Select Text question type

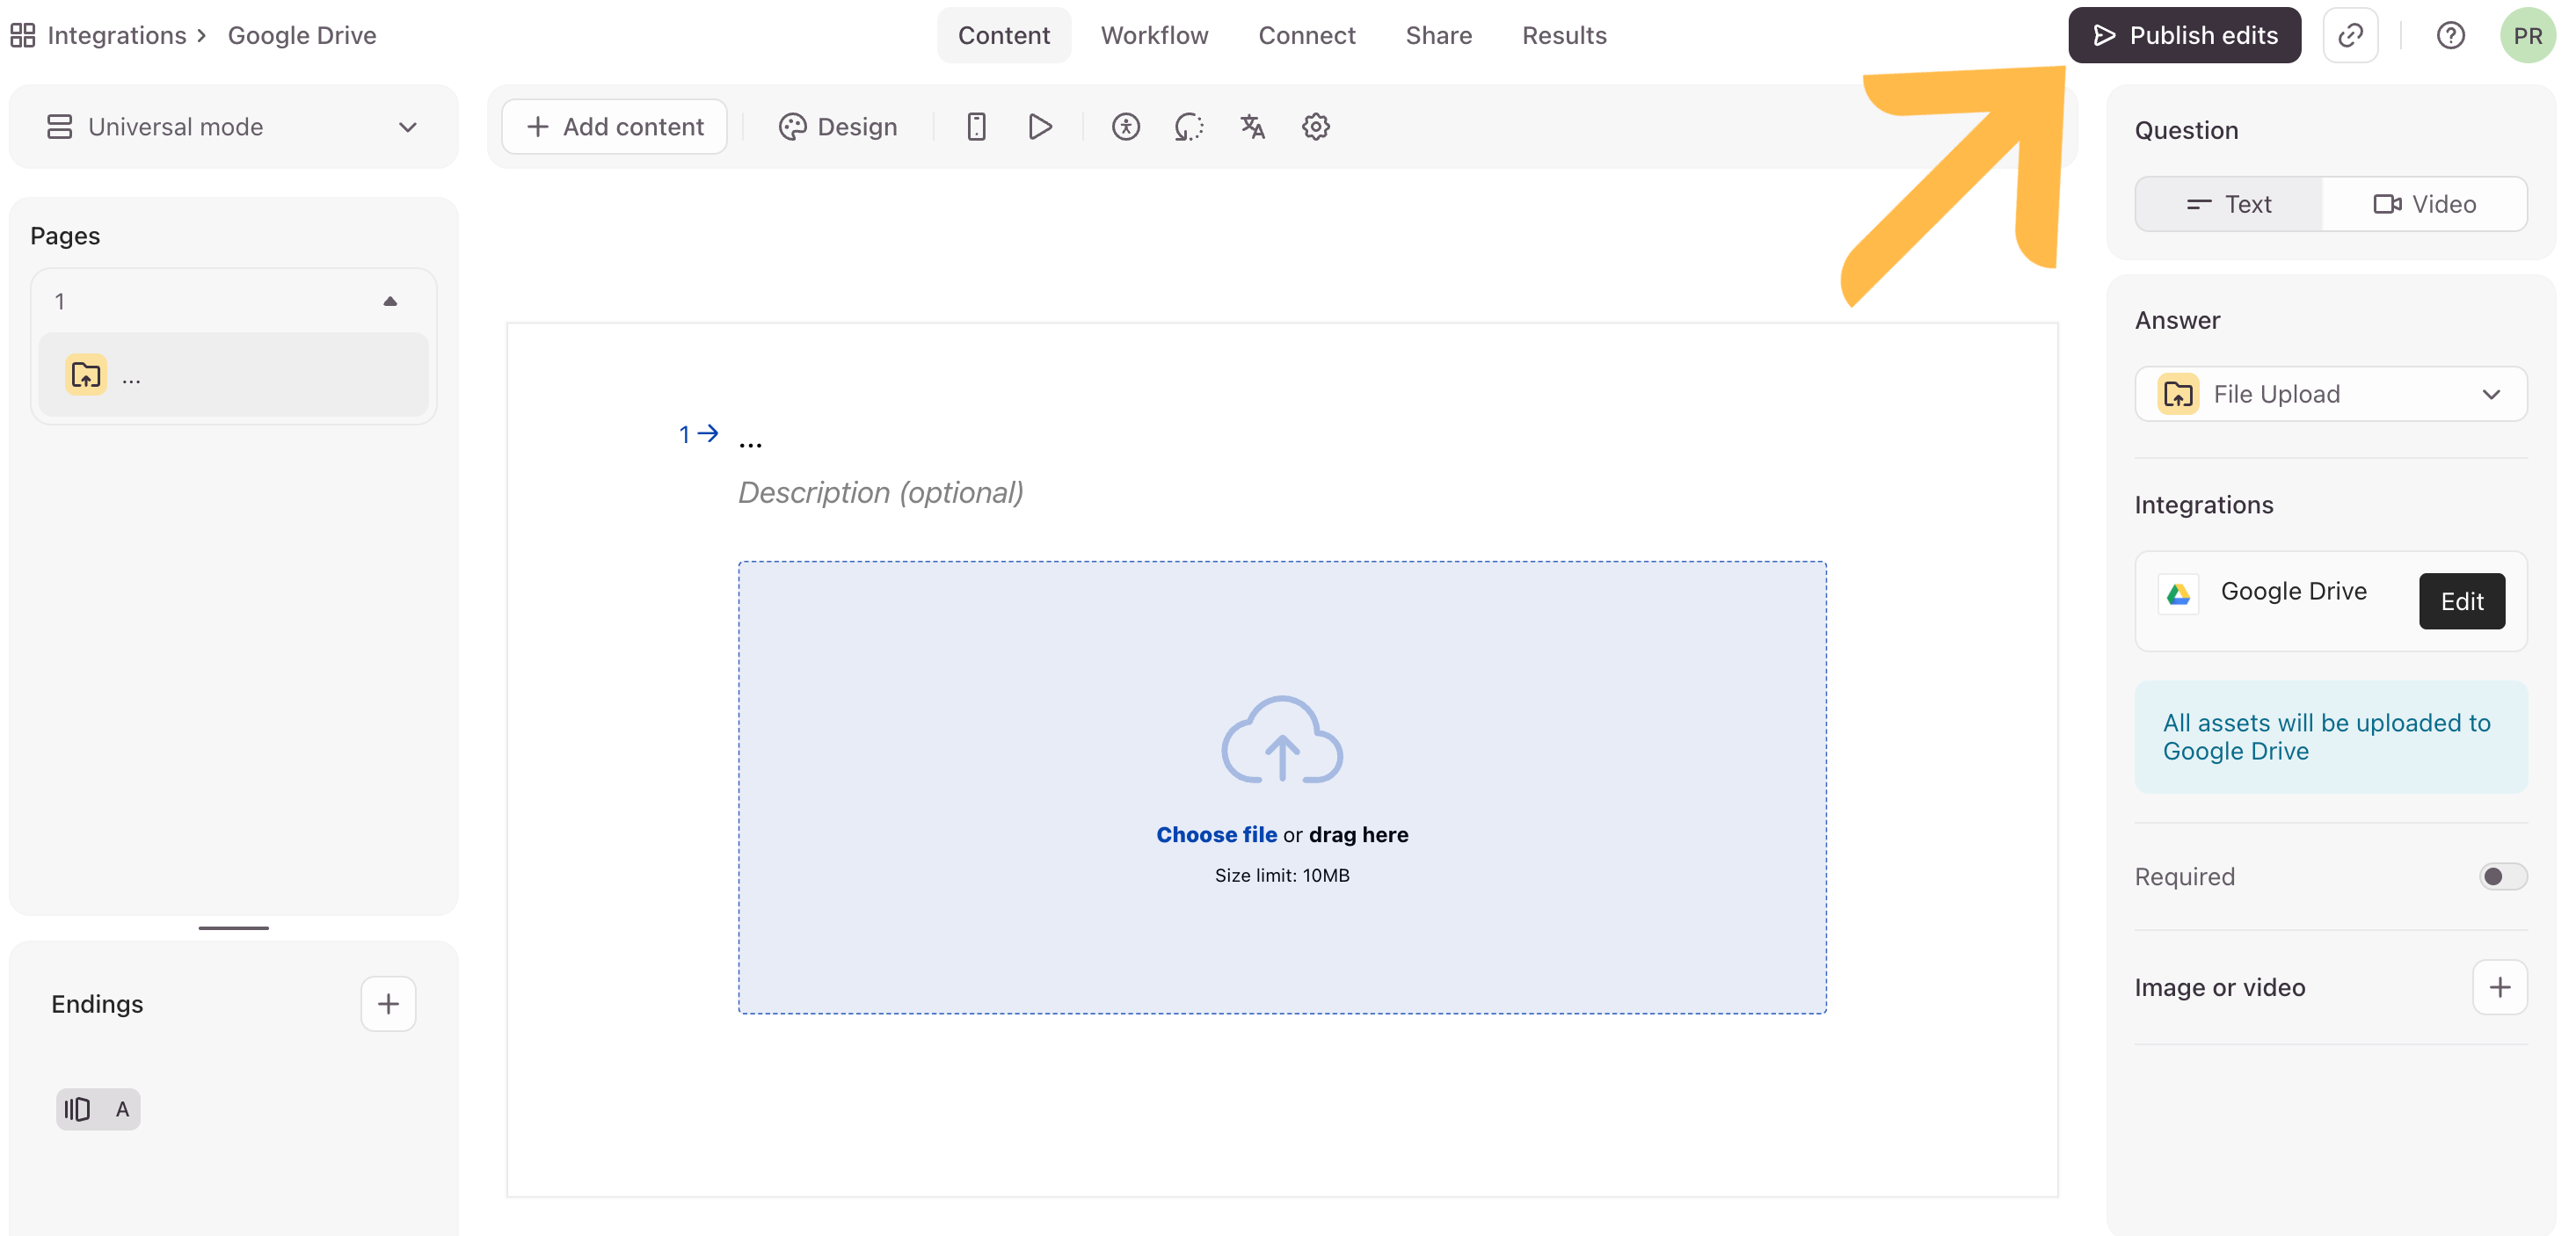pos(2228,204)
